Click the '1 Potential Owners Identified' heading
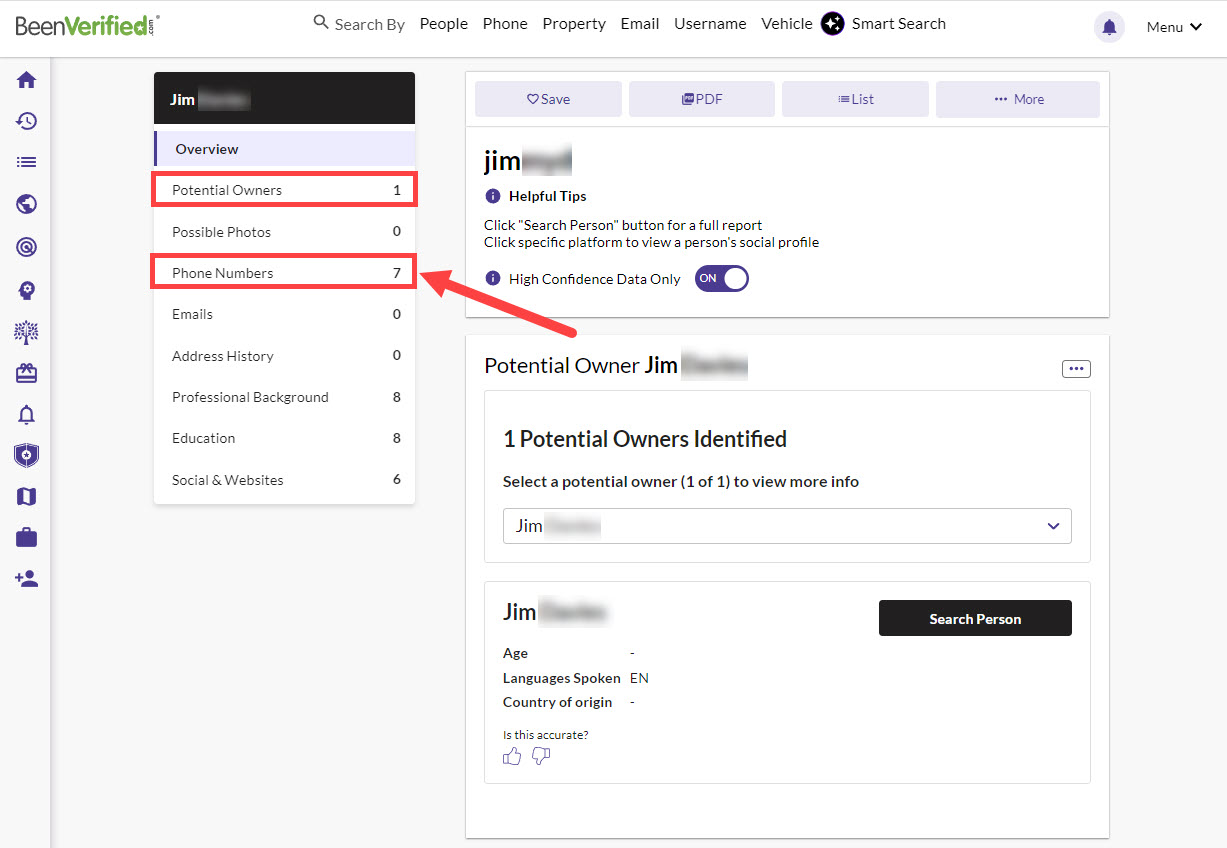 (x=645, y=439)
